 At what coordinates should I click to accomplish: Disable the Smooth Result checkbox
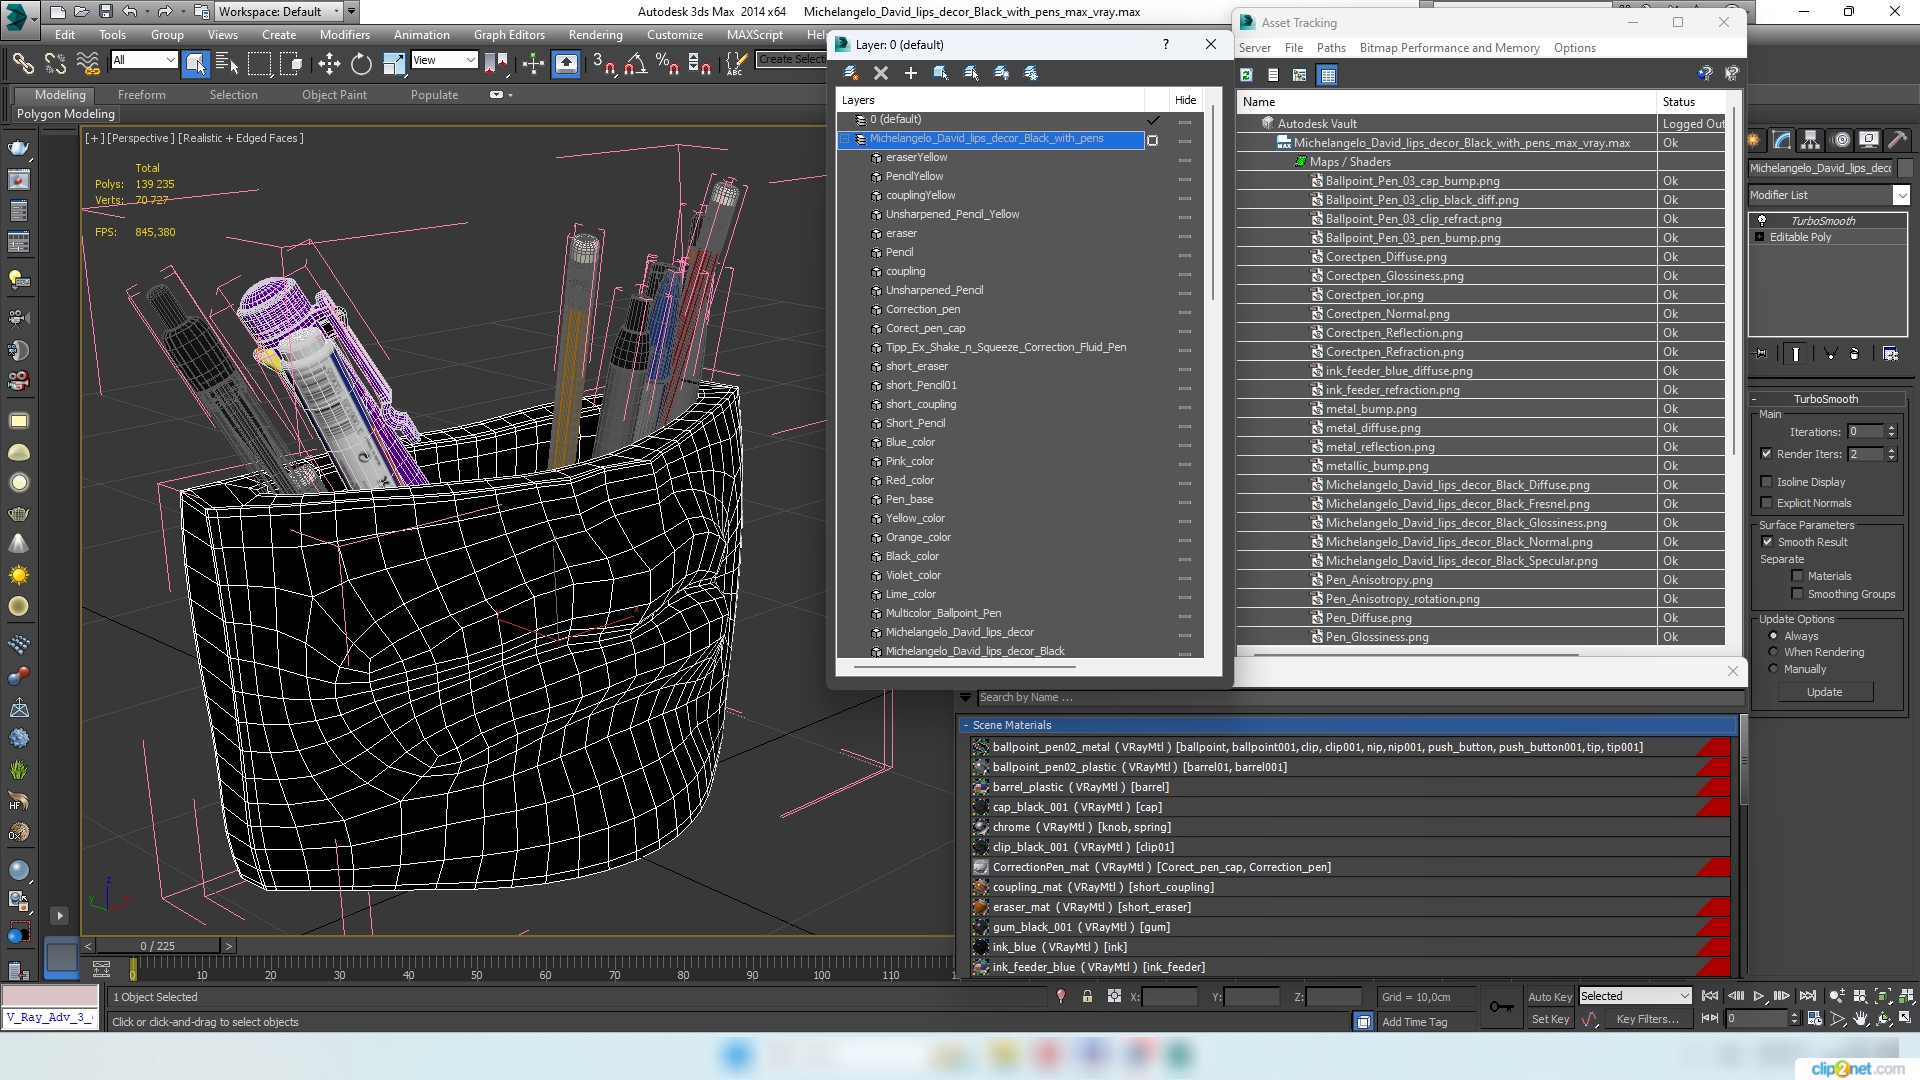coord(1767,542)
